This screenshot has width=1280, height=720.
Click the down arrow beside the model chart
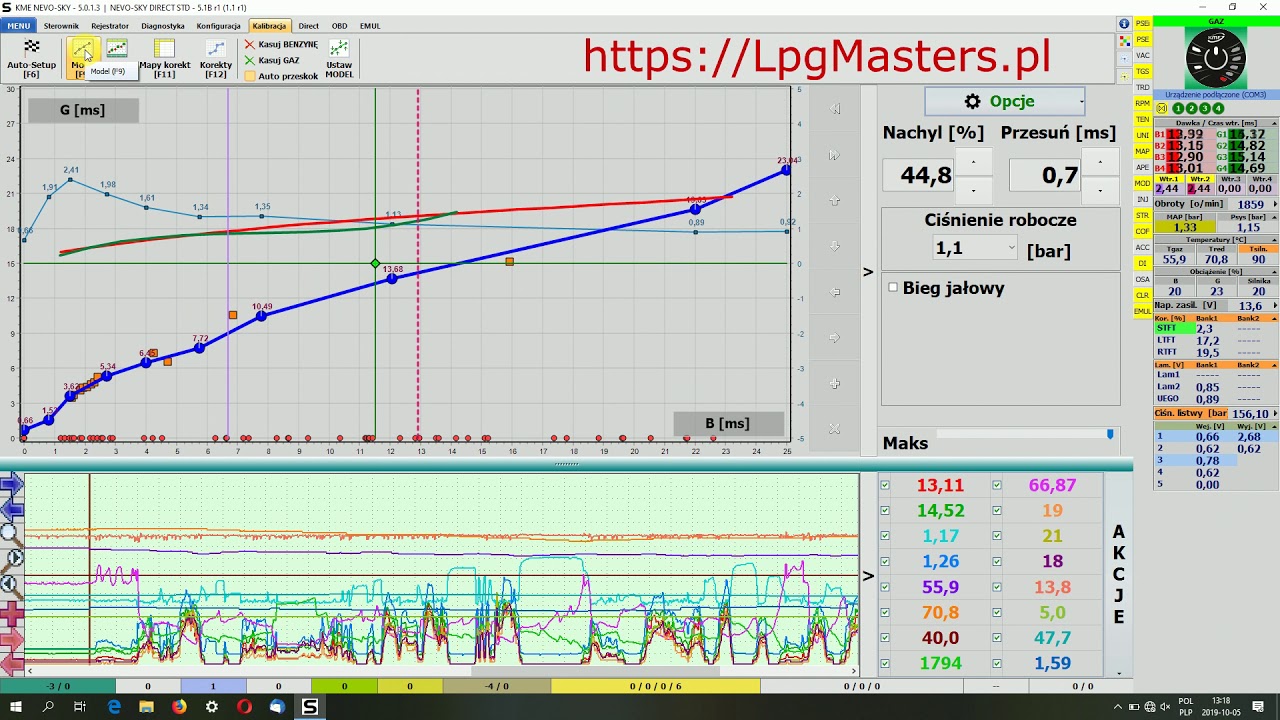pos(835,246)
